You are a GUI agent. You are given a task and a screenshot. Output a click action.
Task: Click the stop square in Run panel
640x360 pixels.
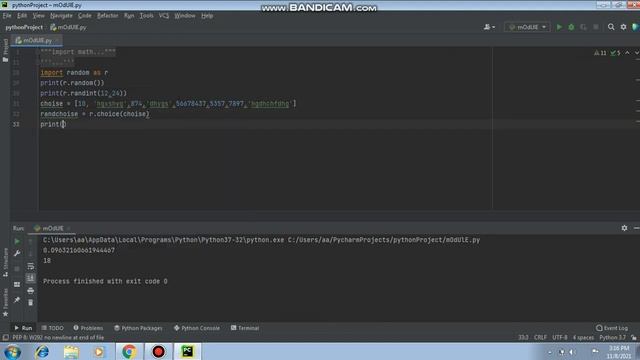coord(17,269)
